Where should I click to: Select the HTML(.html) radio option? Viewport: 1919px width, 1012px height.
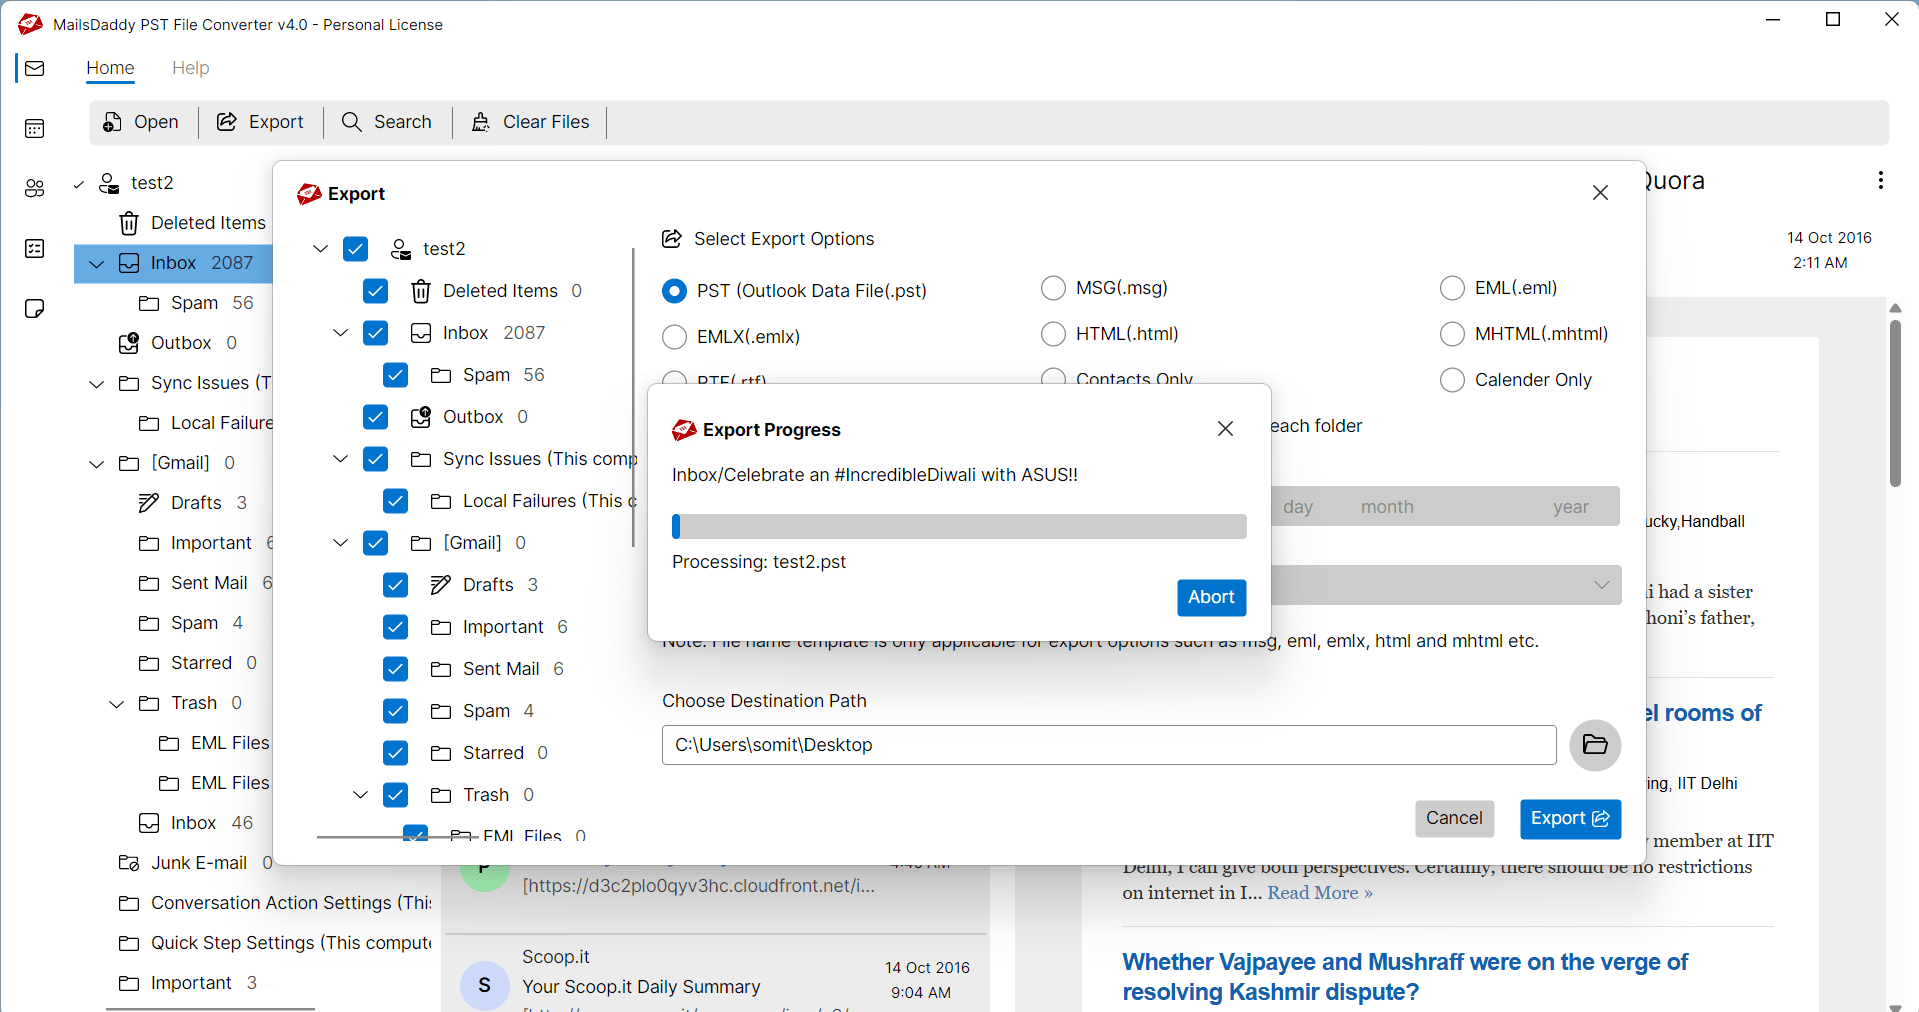pyautogui.click(x=1053, y=334)
